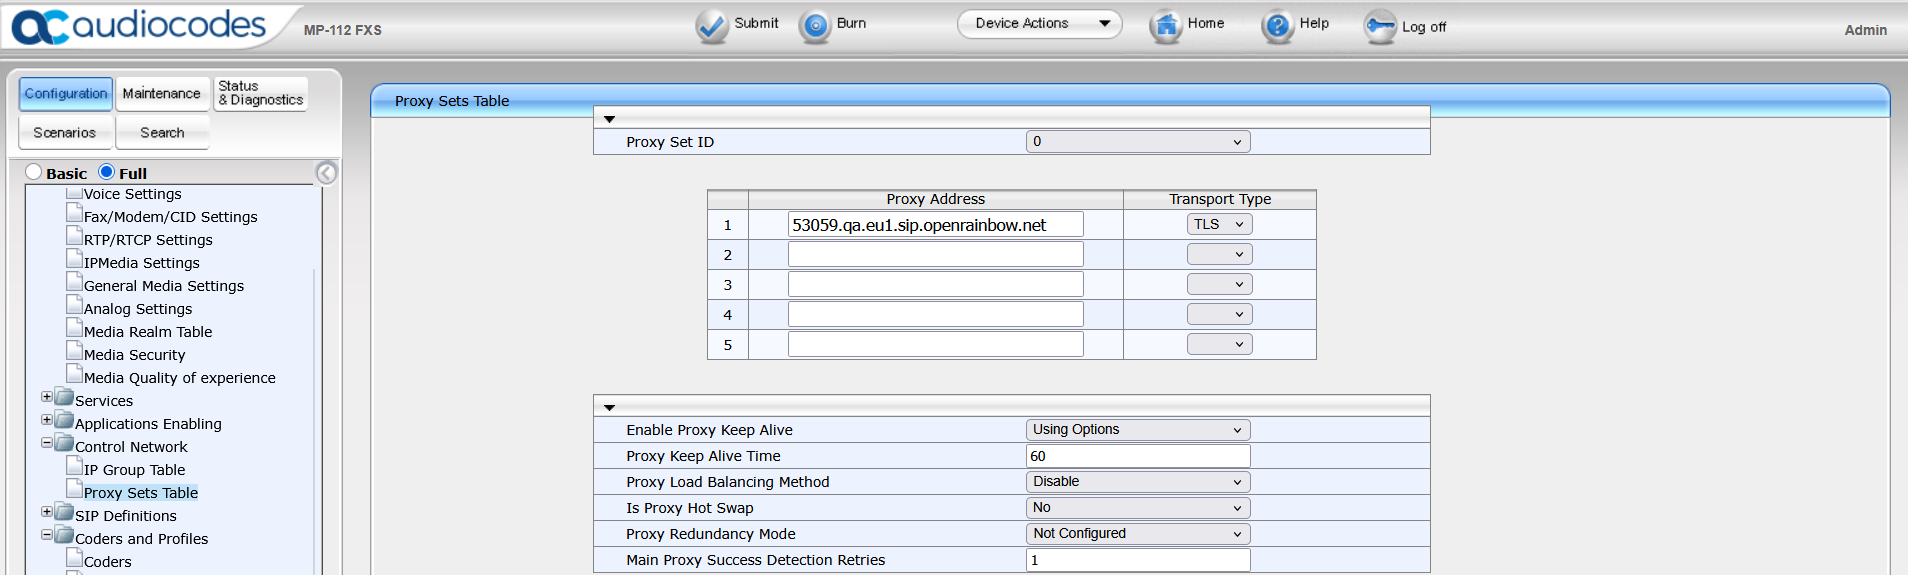The width and height of the screenshot is (1908, 575).
Task: Change Transport Type TLS dropdown
Action: click(x=1219, y=225)
